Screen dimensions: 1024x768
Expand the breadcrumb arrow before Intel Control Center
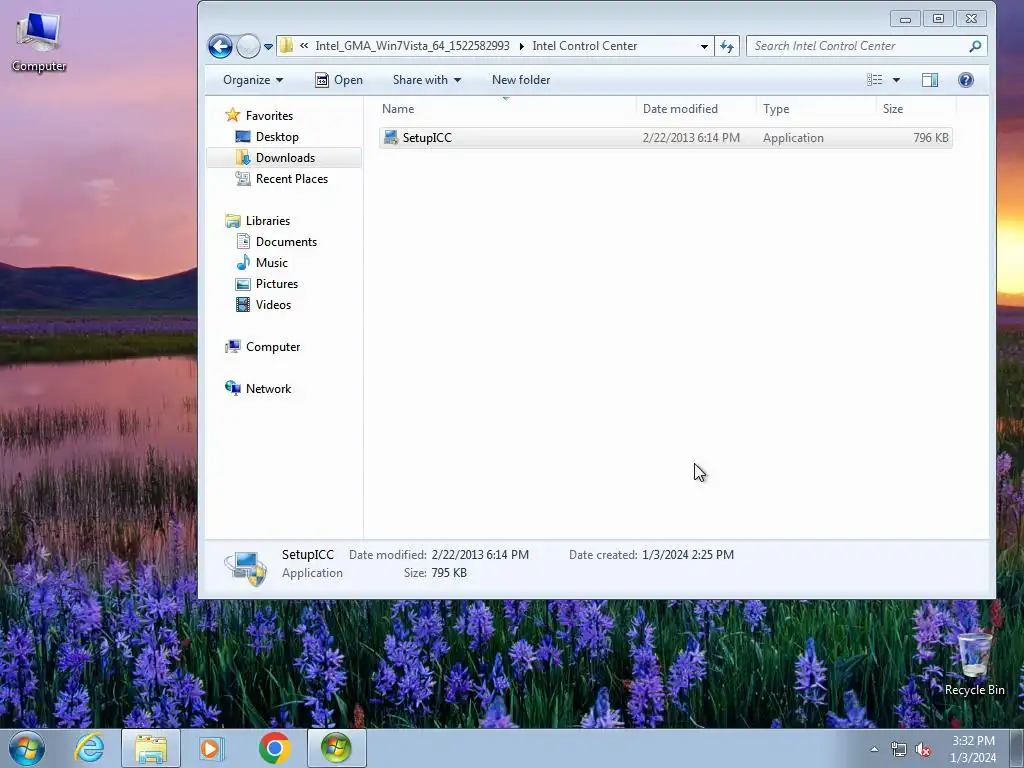point(521,46)
